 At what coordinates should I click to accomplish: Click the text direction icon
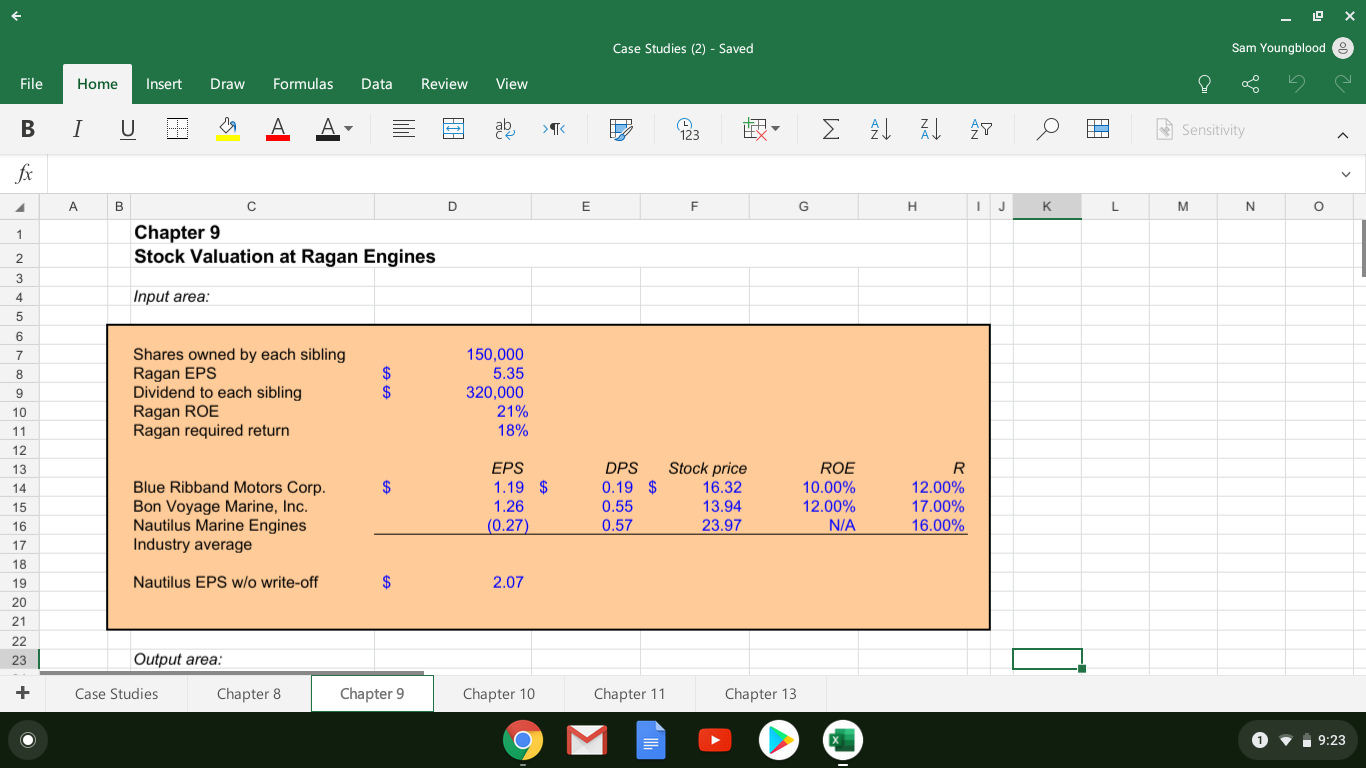tap(554, 130)
